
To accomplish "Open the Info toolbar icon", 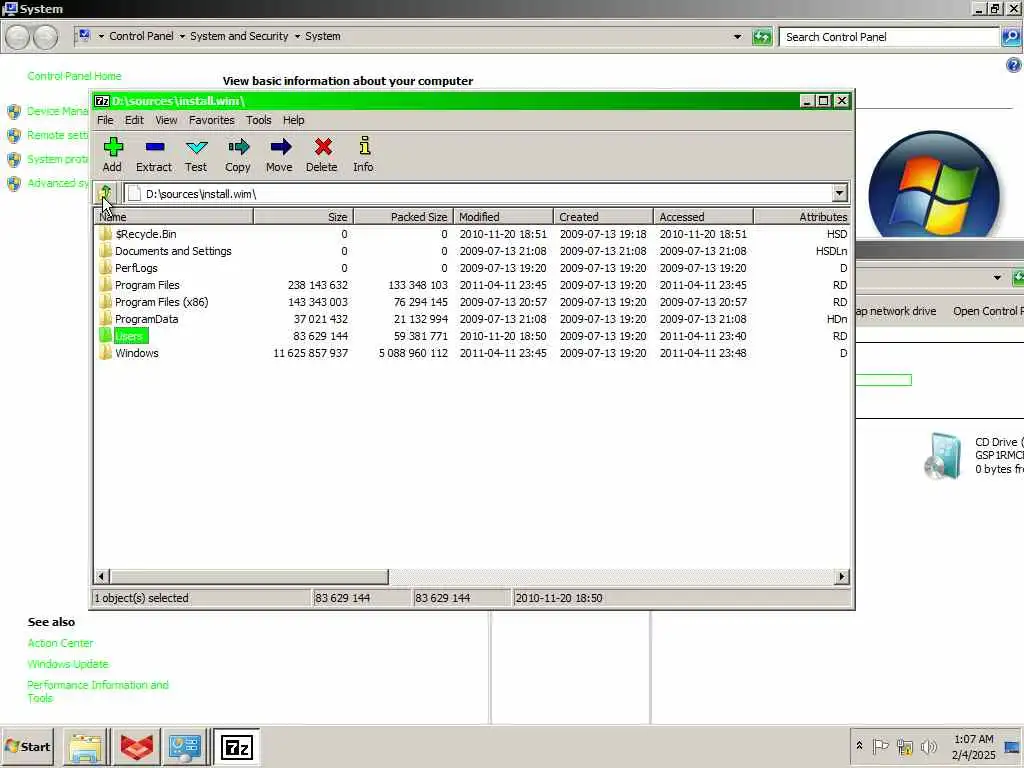I will [x=364, y=154].
